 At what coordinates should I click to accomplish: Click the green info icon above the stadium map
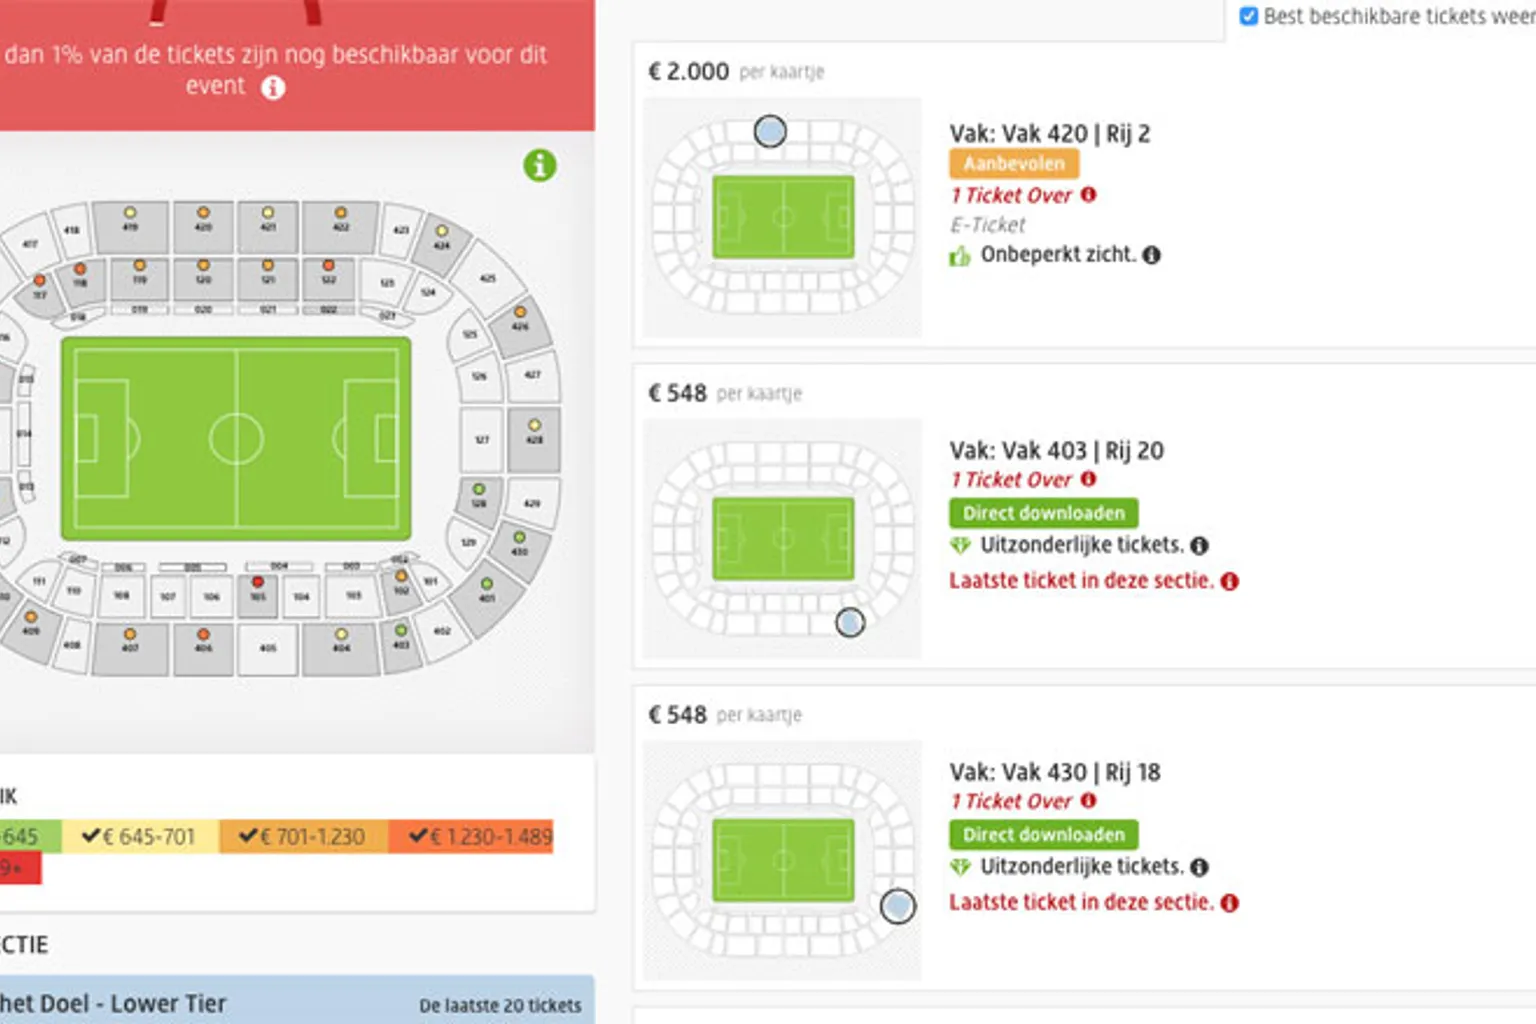point(540,165)
